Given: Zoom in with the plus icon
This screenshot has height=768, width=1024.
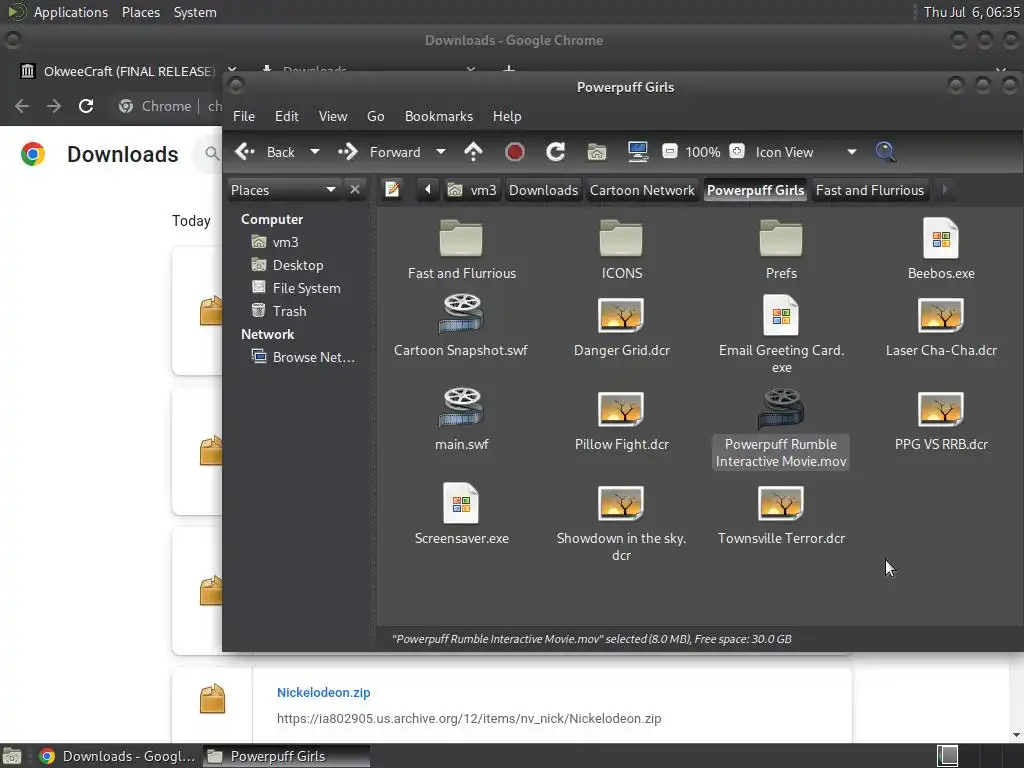Looking at the screenshot, I should (737, 152).
